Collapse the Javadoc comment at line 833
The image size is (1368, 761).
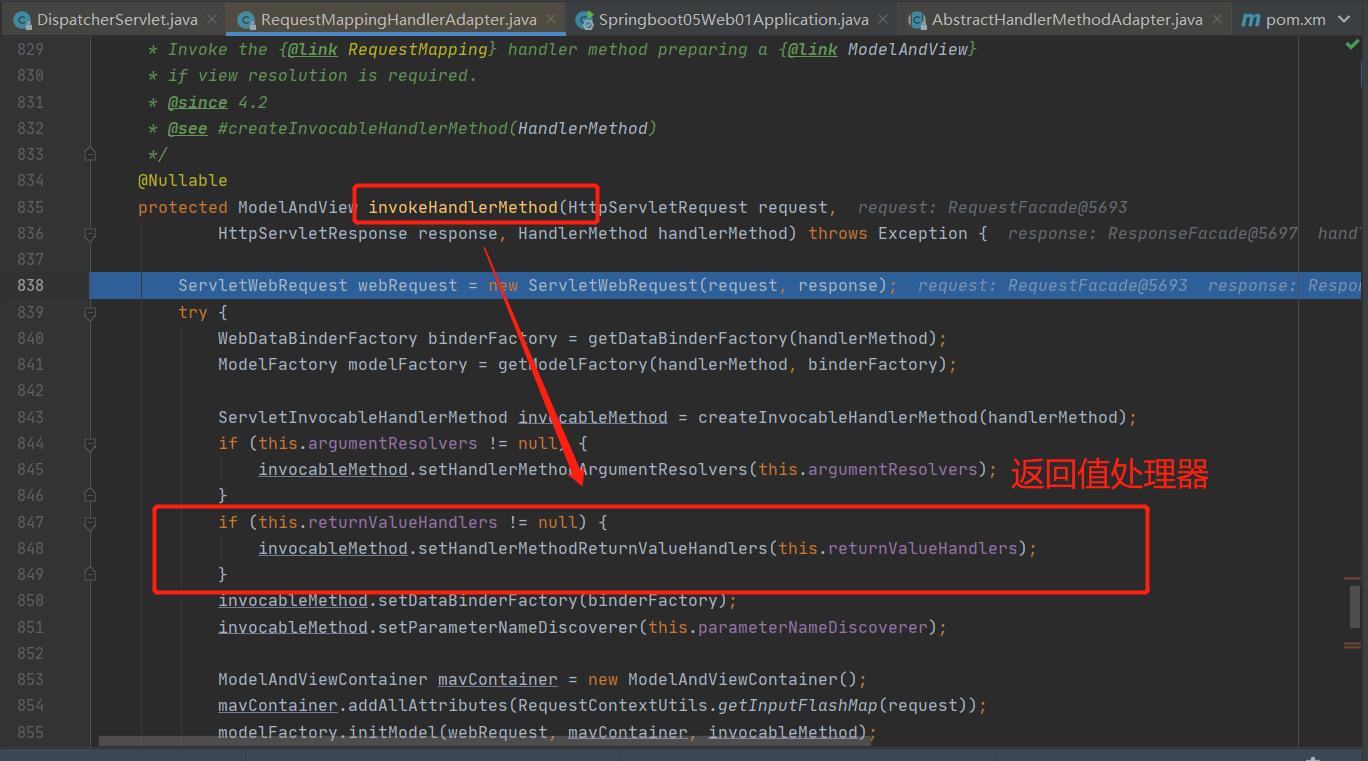(x=90, y=154)
